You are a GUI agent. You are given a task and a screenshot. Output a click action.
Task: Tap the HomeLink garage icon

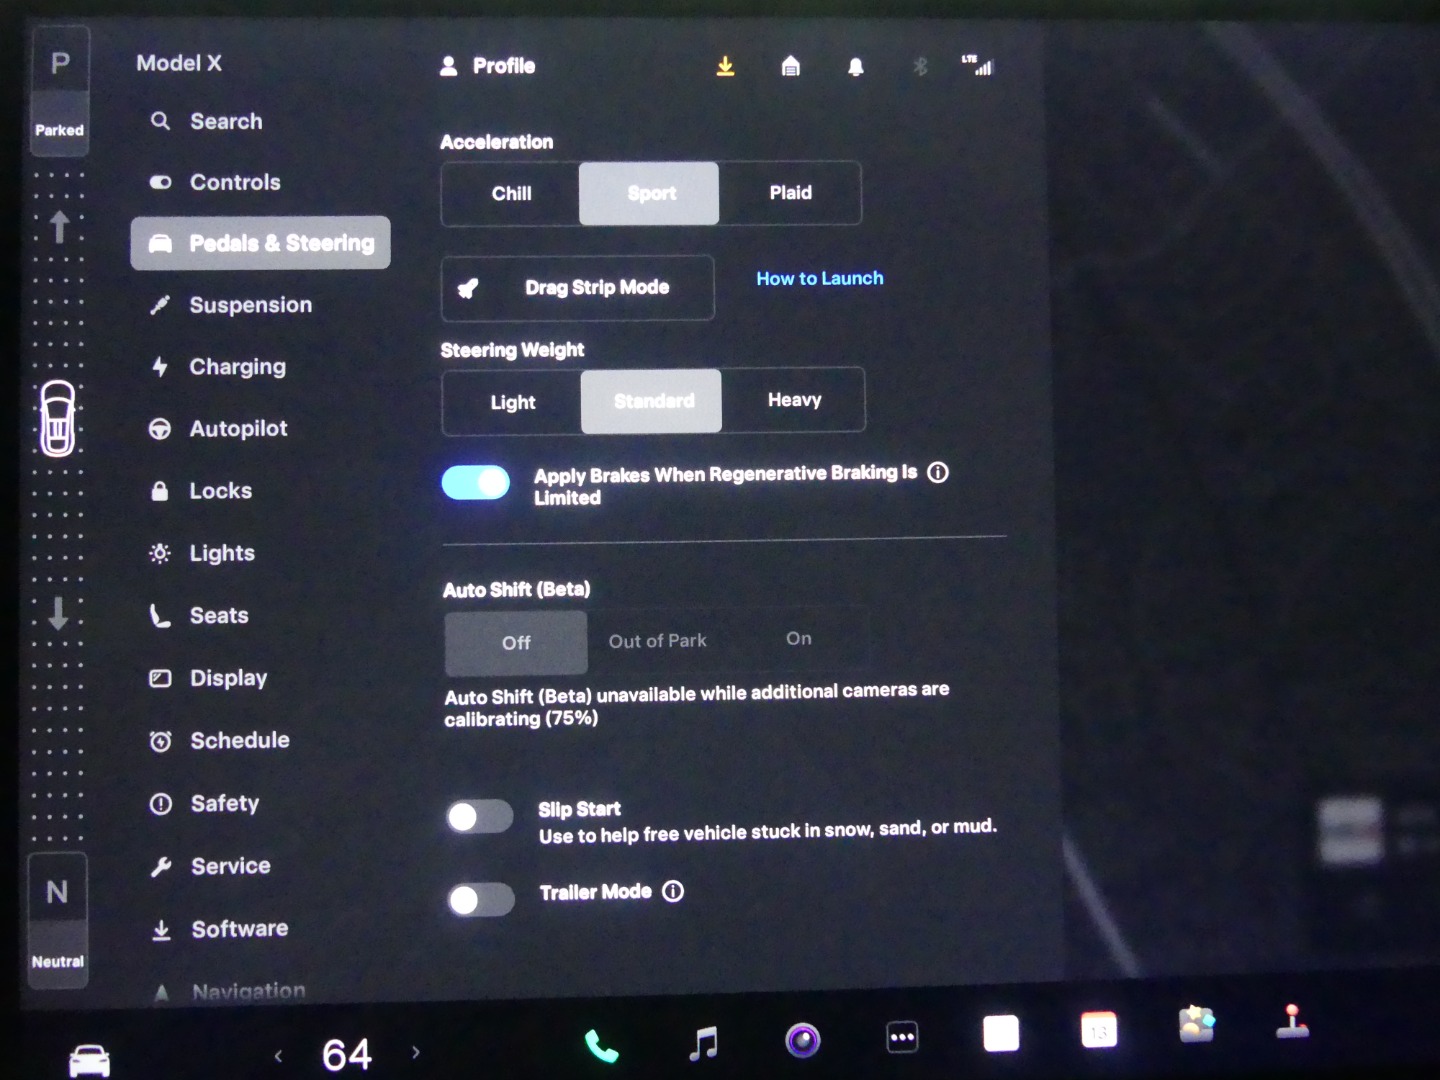pos(791,67)
